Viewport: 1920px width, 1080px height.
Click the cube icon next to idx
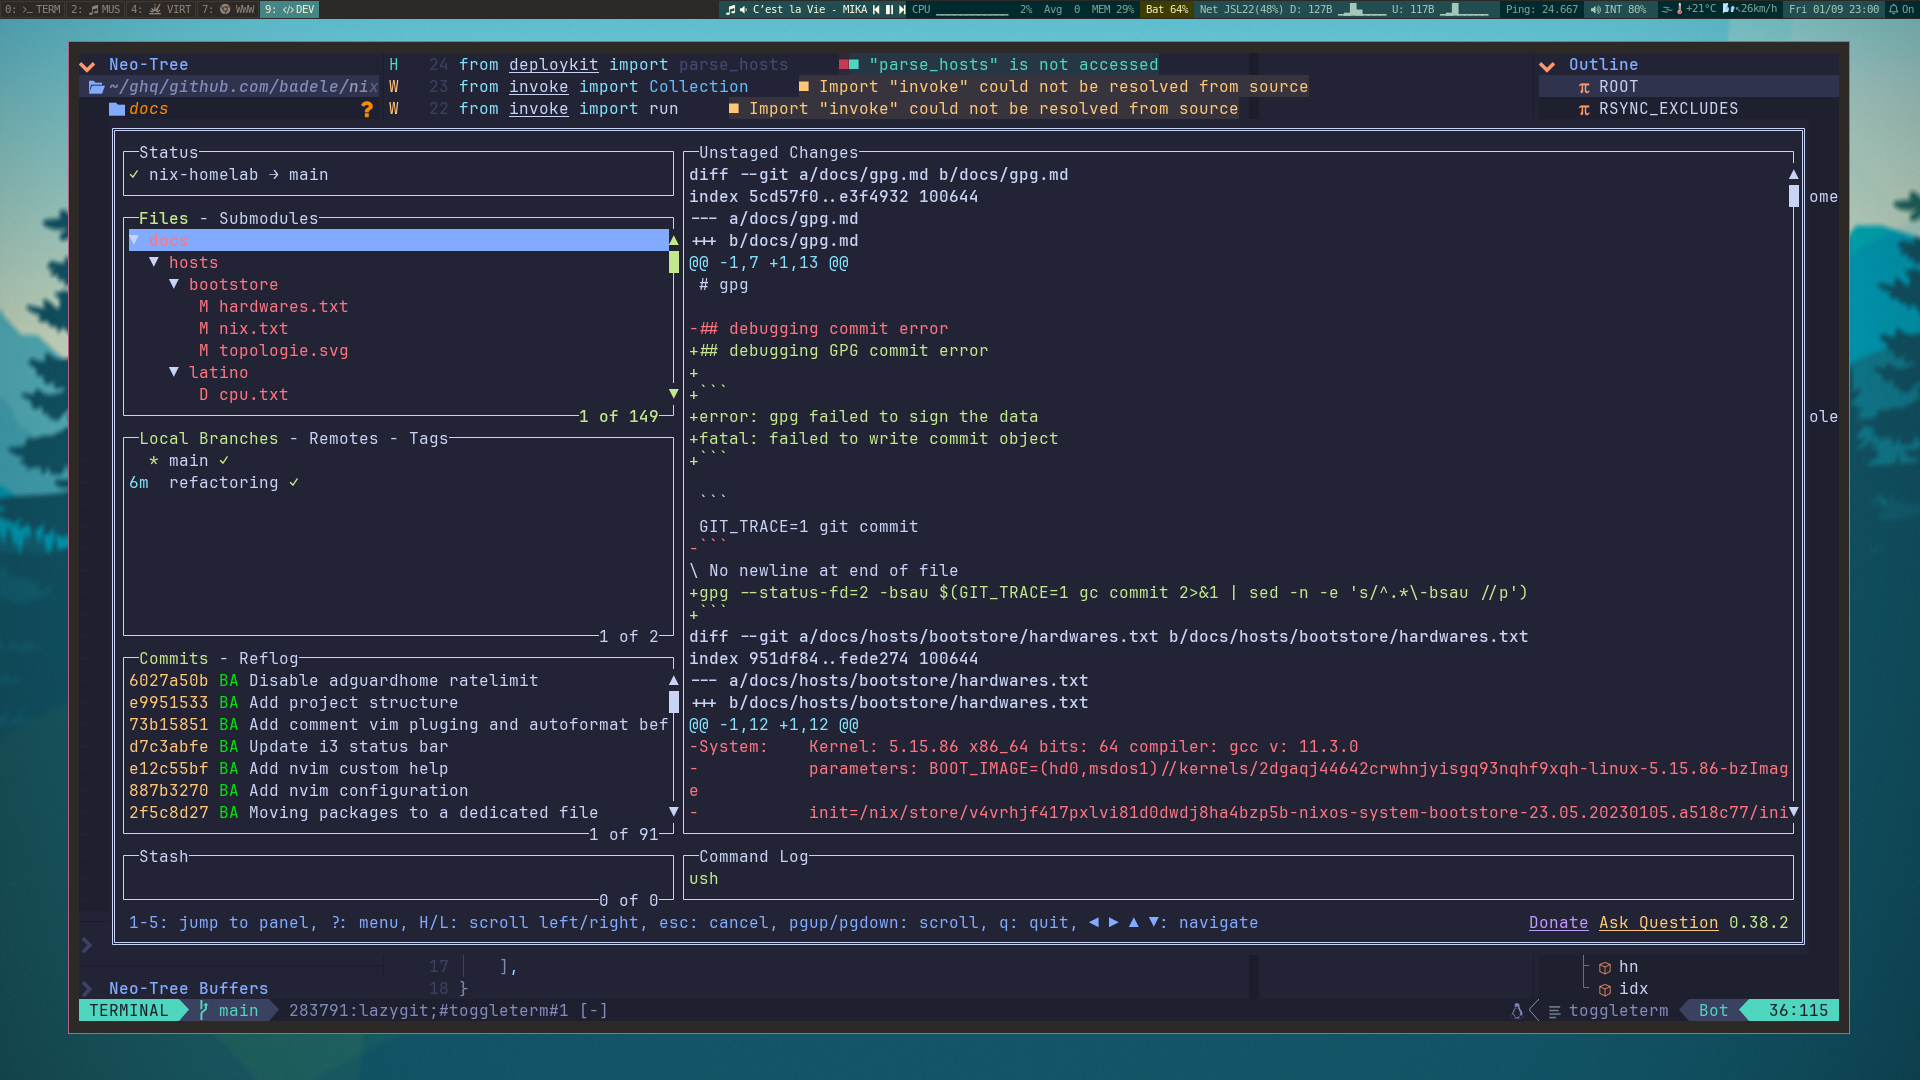tap(1605, 990)
